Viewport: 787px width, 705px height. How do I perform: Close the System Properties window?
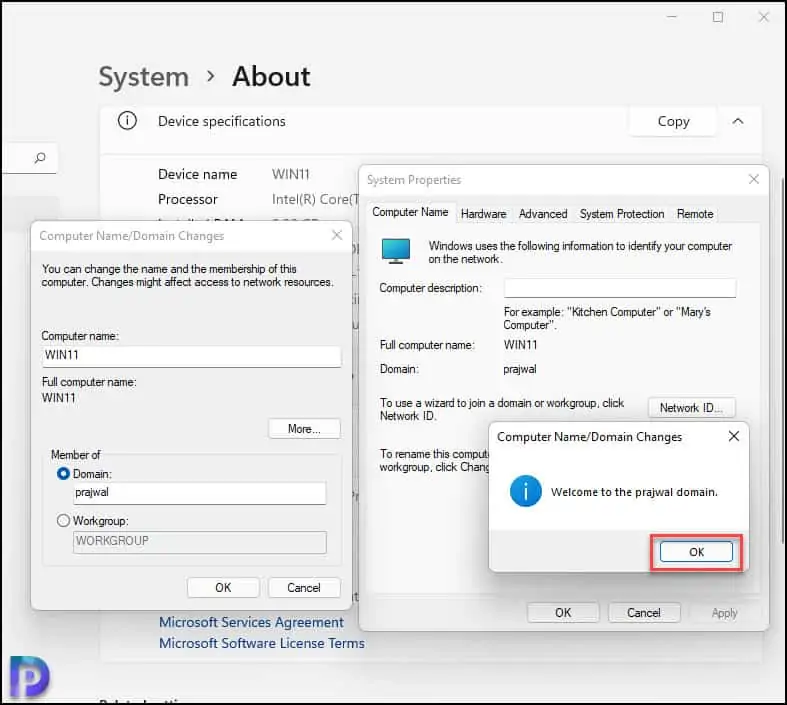point(754,180)
